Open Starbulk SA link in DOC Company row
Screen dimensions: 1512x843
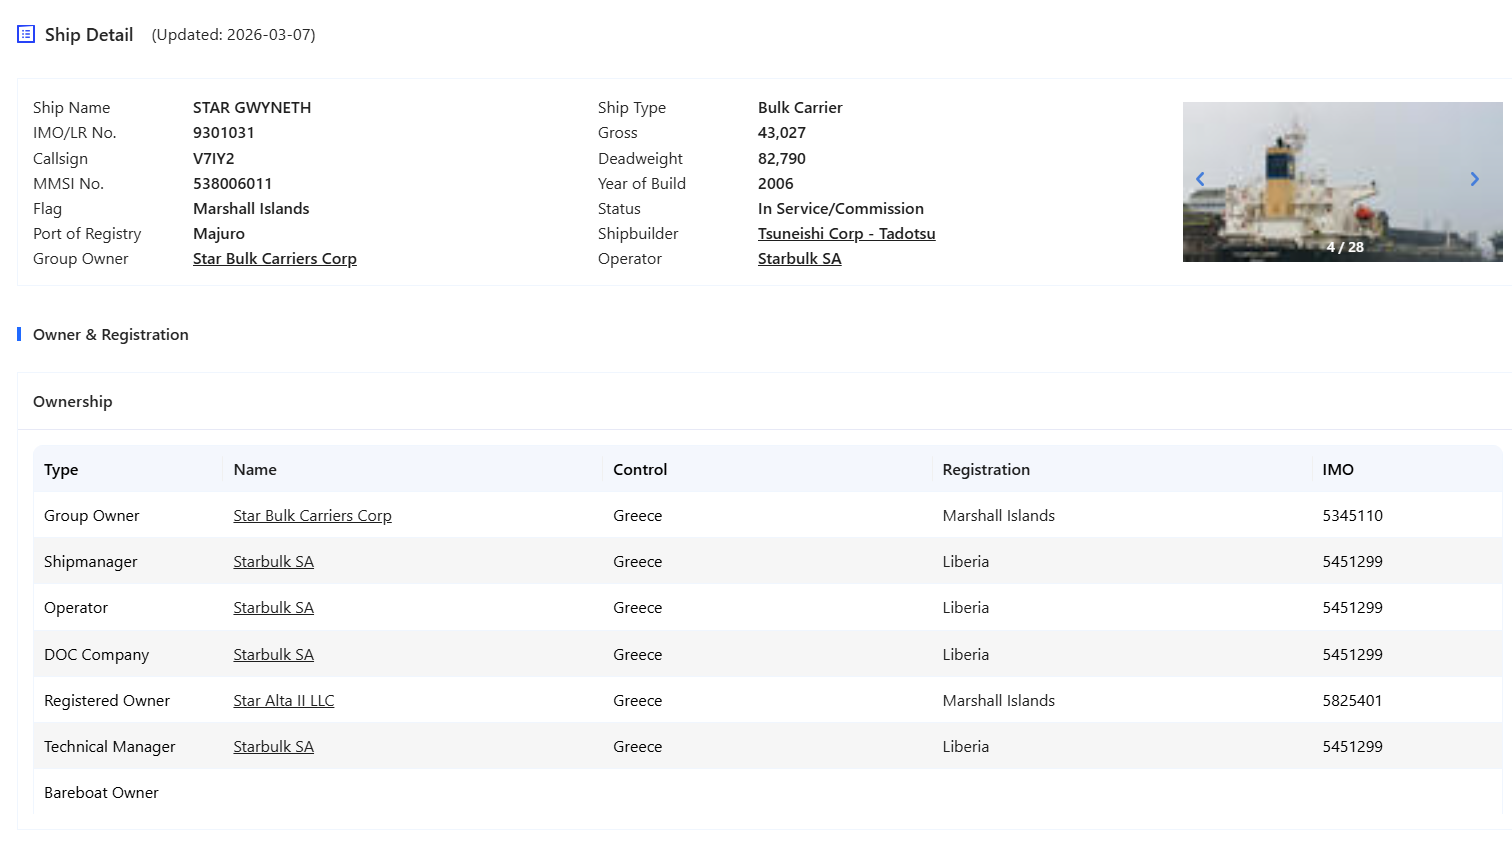pos(273,655)
